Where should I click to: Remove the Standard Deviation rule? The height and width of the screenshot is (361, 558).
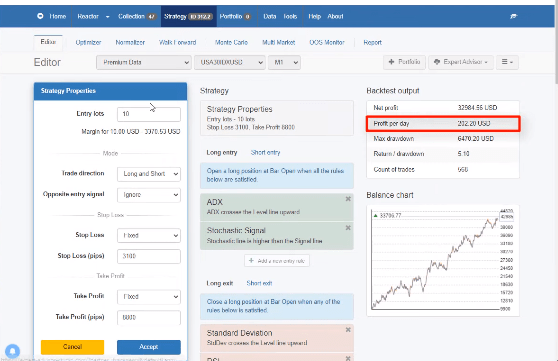pyautogui.click(x=348, y=330)
